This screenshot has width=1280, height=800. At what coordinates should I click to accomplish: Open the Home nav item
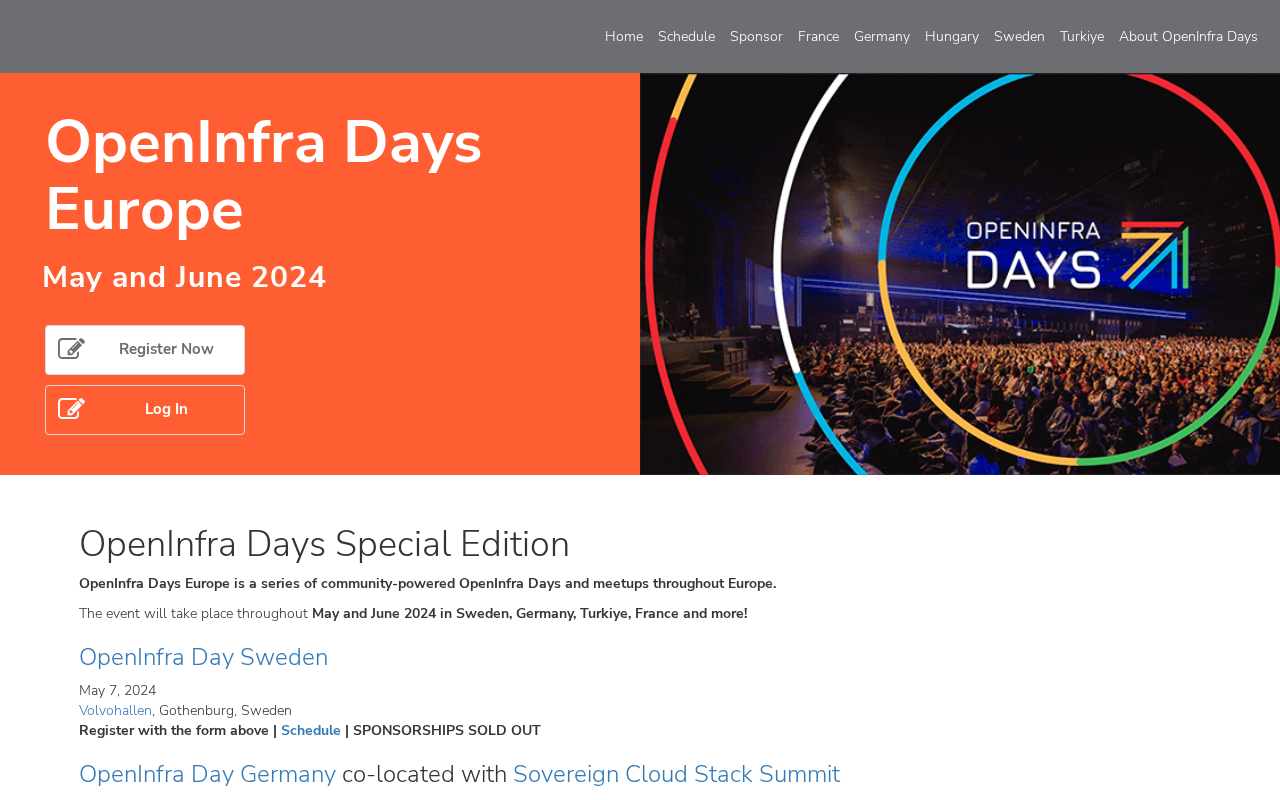coord(624,37)
